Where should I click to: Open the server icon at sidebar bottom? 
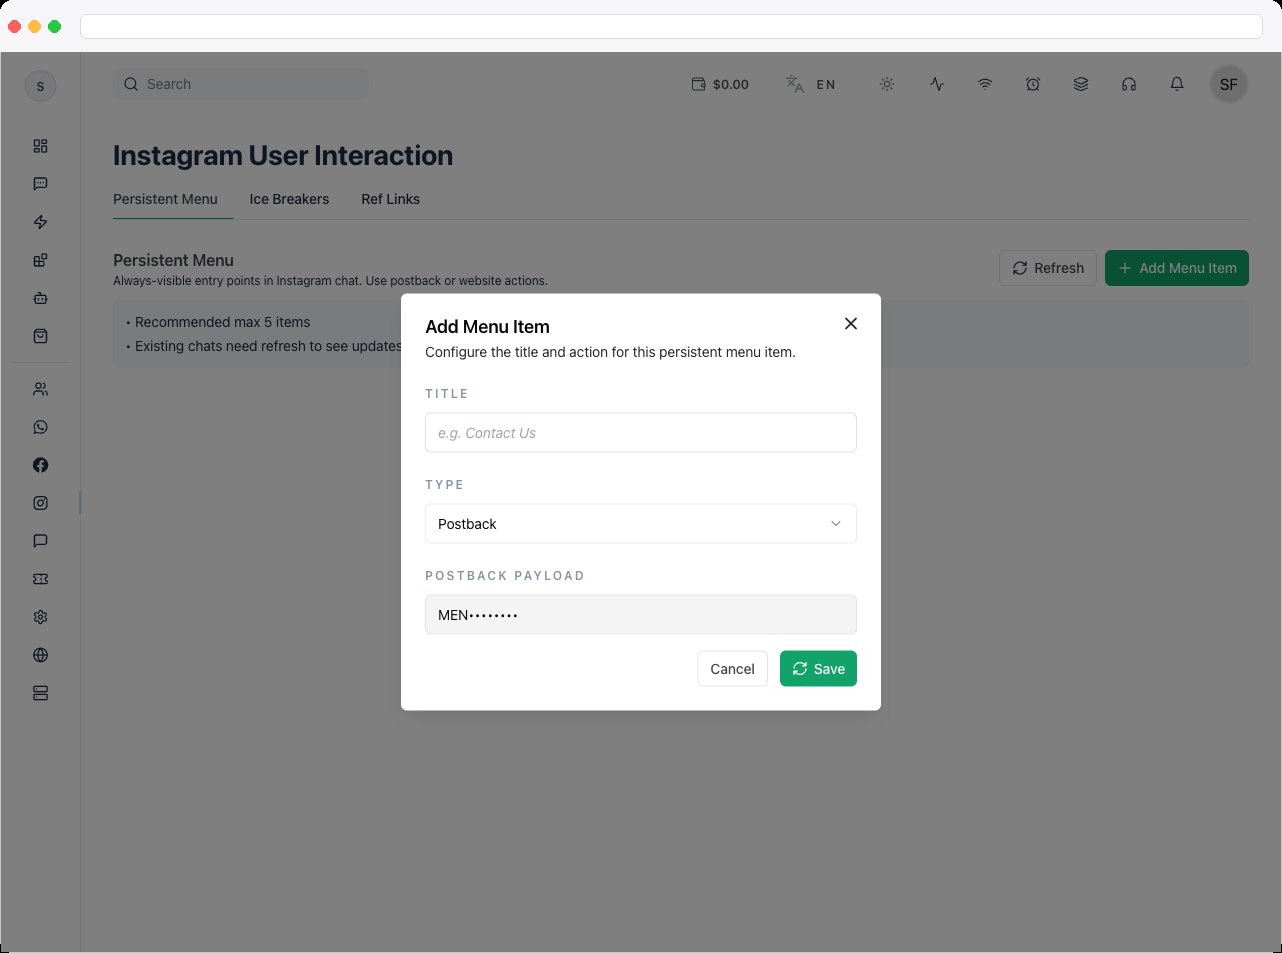40,693
